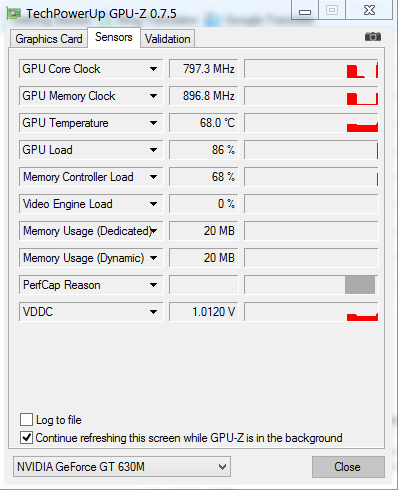Open the PerfCap Reason dropdown arrow
This screenshot has width=398, height=490.
153,285
